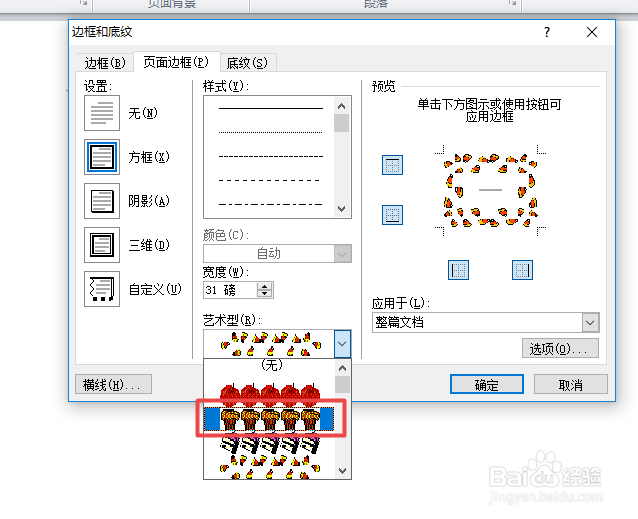638x519 pixels.
Task: Cancel with the 取消 button
Action: [570, 384]
